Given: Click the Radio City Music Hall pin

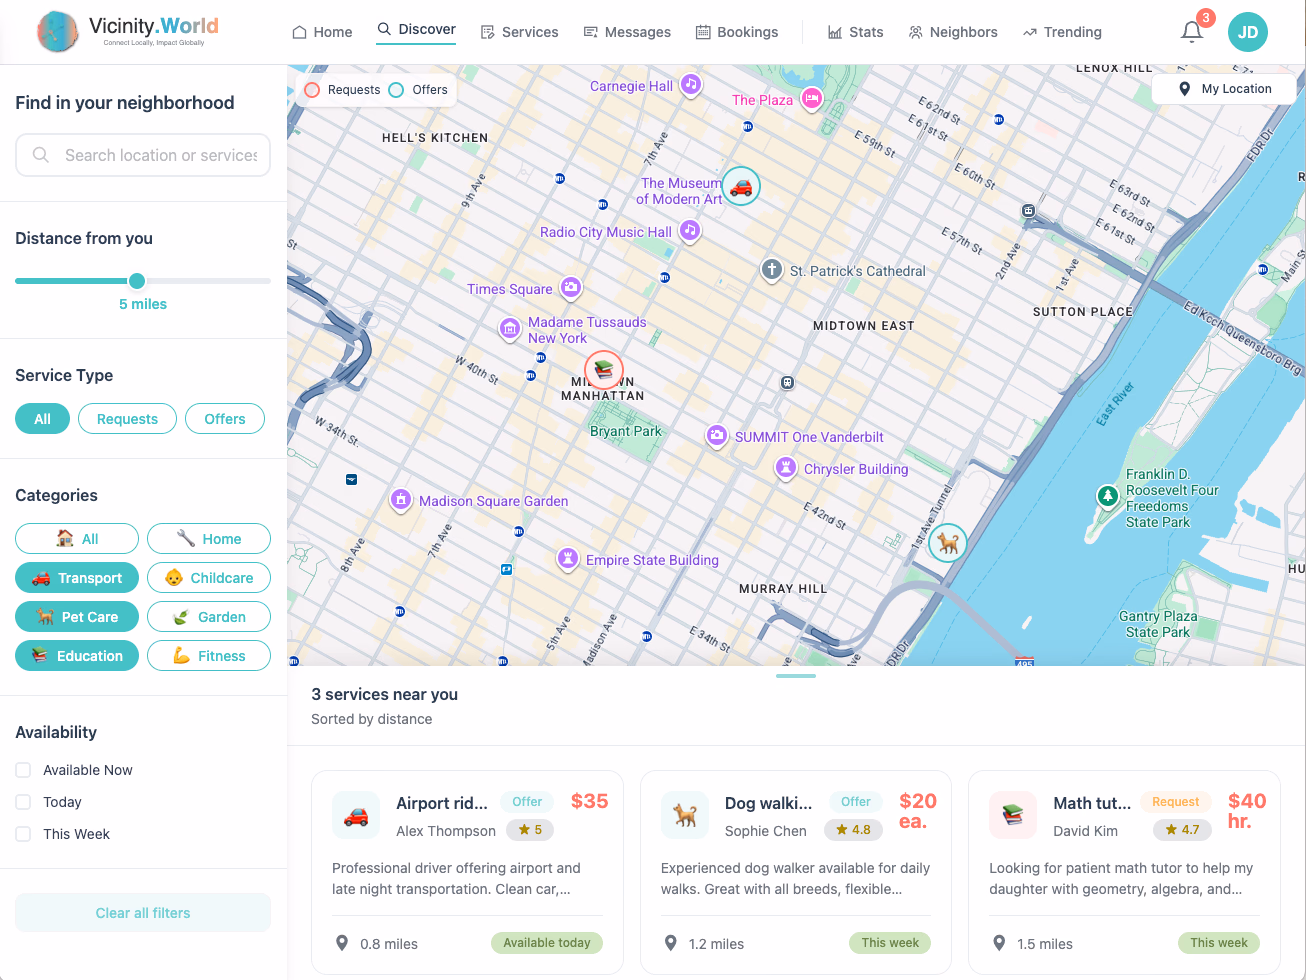Looking at the screenshot, I should coord(690,231).
